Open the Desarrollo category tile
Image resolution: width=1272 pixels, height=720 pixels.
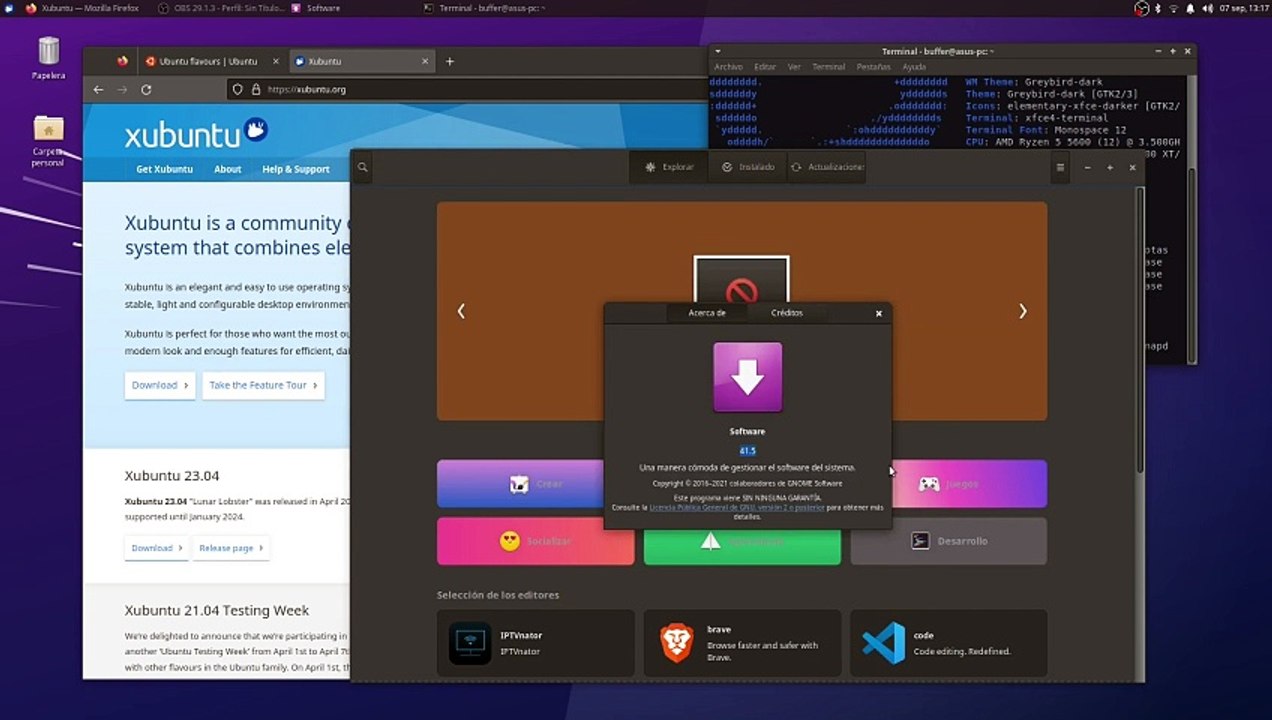pyautogui.click(x=949, y=541)
